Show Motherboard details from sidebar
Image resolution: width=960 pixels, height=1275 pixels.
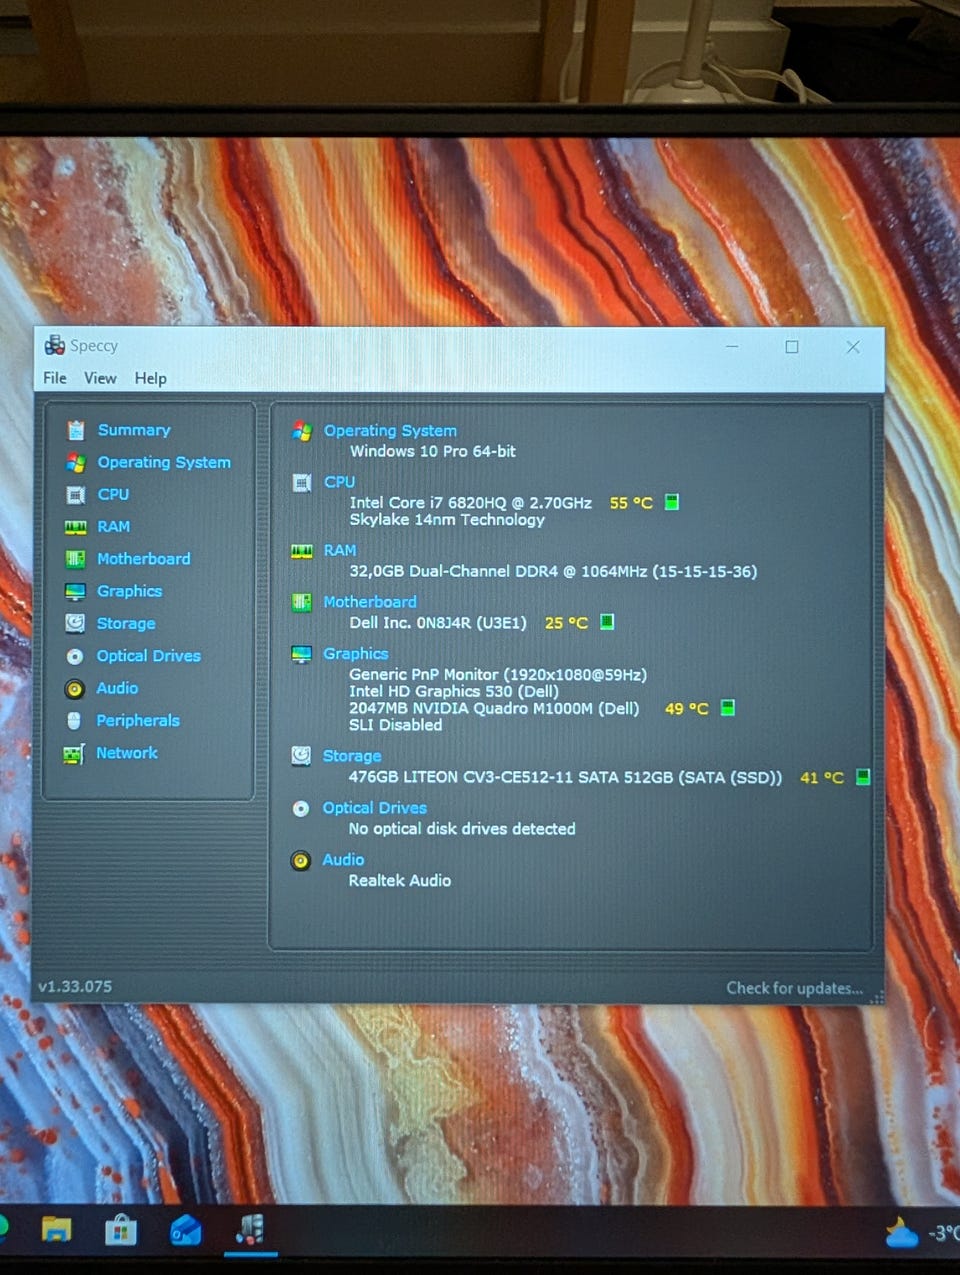tap(143, 559)
